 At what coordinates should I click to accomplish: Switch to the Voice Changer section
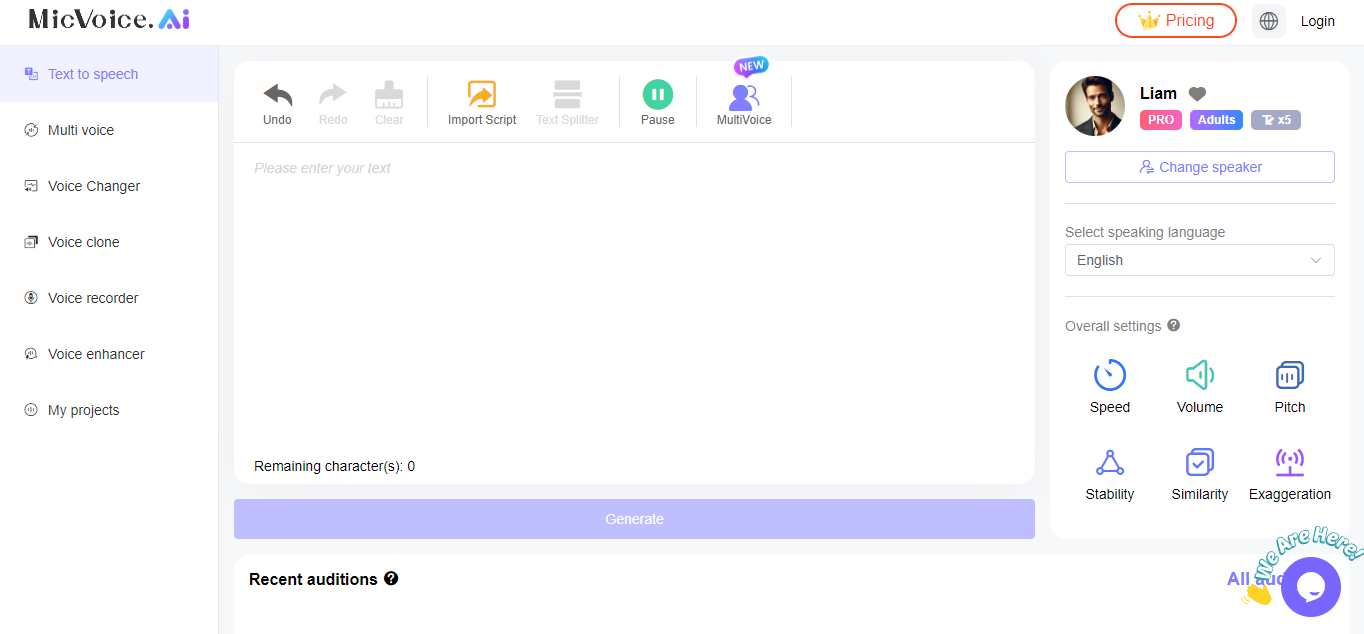(94, 186)
